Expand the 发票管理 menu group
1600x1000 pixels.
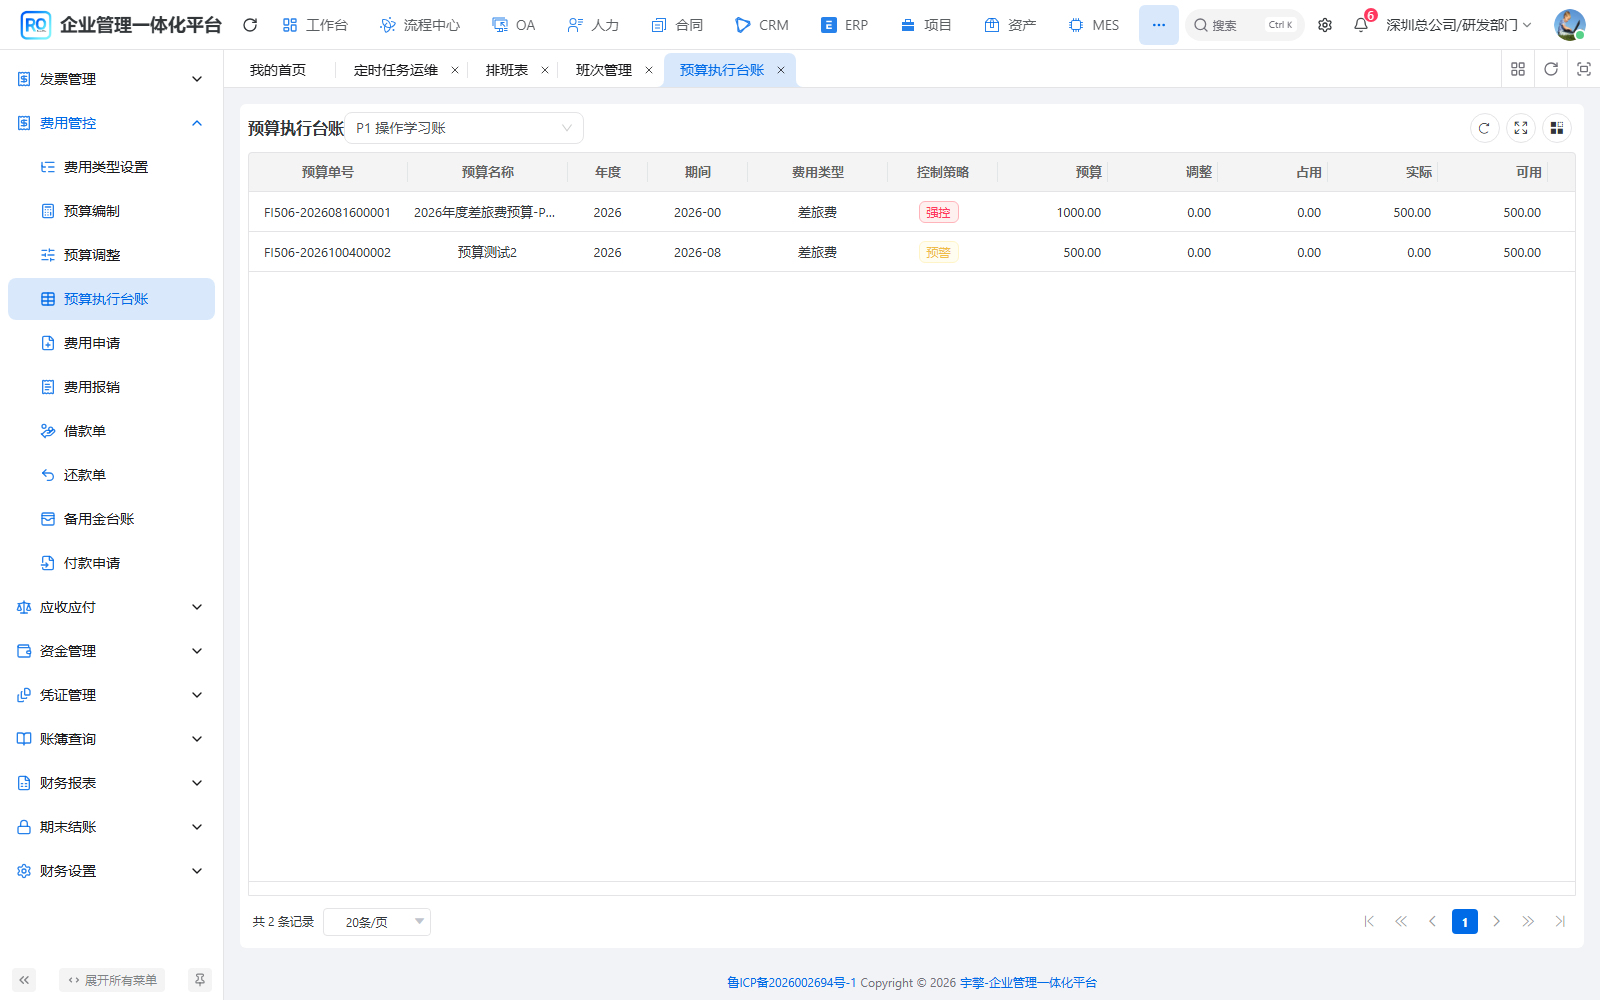(111, 79)
